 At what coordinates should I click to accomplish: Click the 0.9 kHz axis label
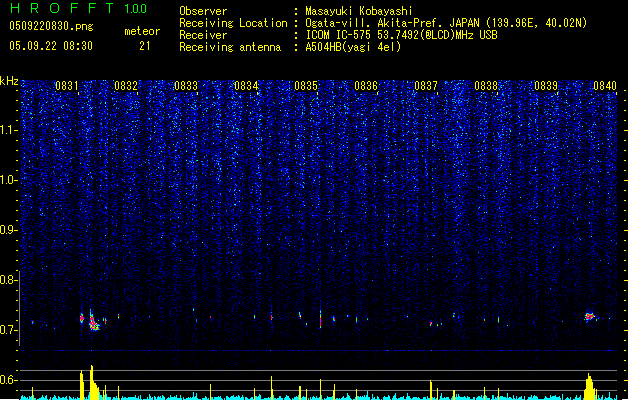coord(9,230)
